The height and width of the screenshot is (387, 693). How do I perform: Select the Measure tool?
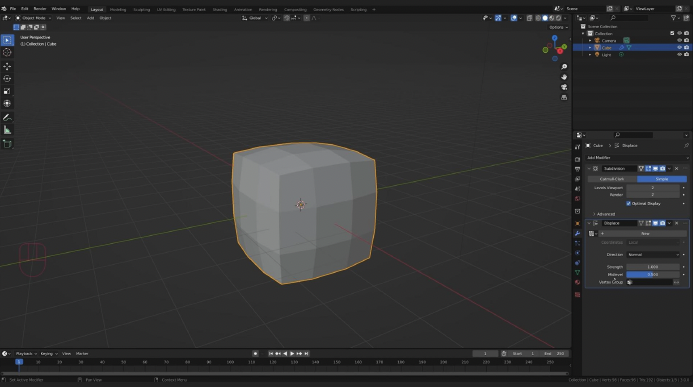[7, 130]
